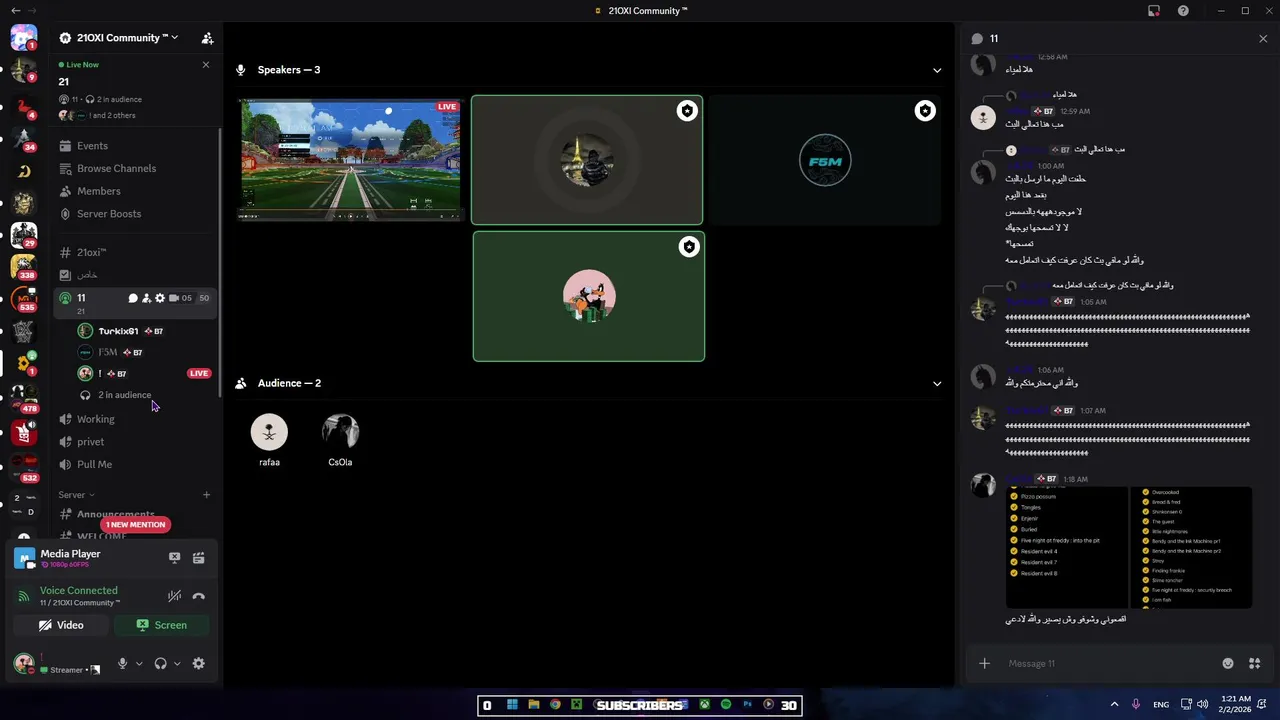The width and height of the screenshot is (1280, 720).
Task: Click own avatar in user panel
Action: [23, 663]
